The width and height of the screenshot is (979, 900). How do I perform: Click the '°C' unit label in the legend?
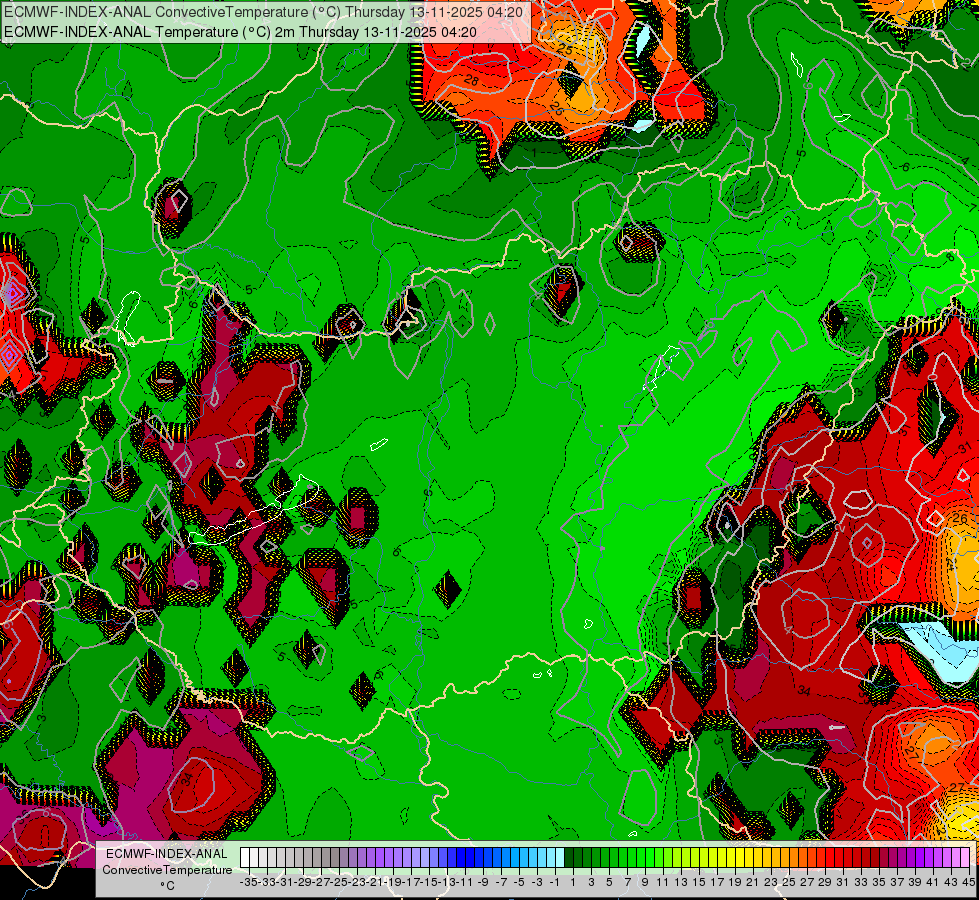coord(167,886)
